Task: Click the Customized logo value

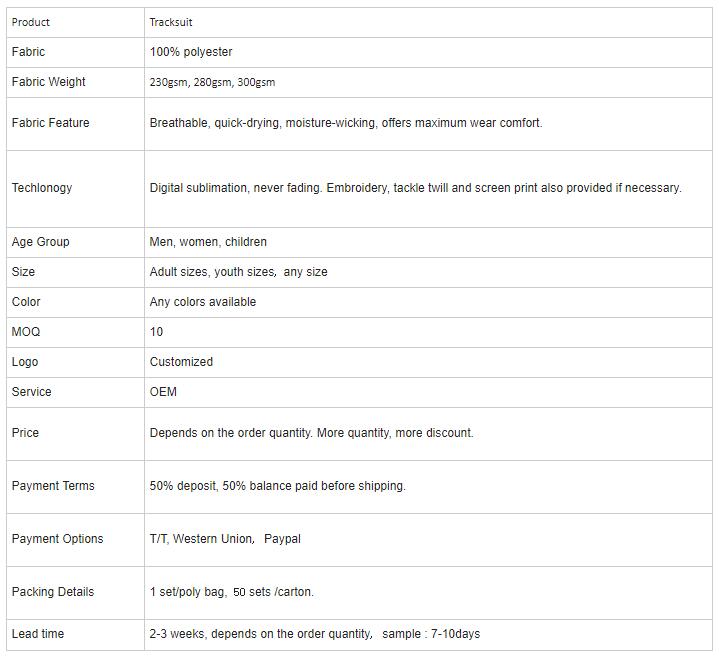Action: pyautogui.click(x=181, y=362)
